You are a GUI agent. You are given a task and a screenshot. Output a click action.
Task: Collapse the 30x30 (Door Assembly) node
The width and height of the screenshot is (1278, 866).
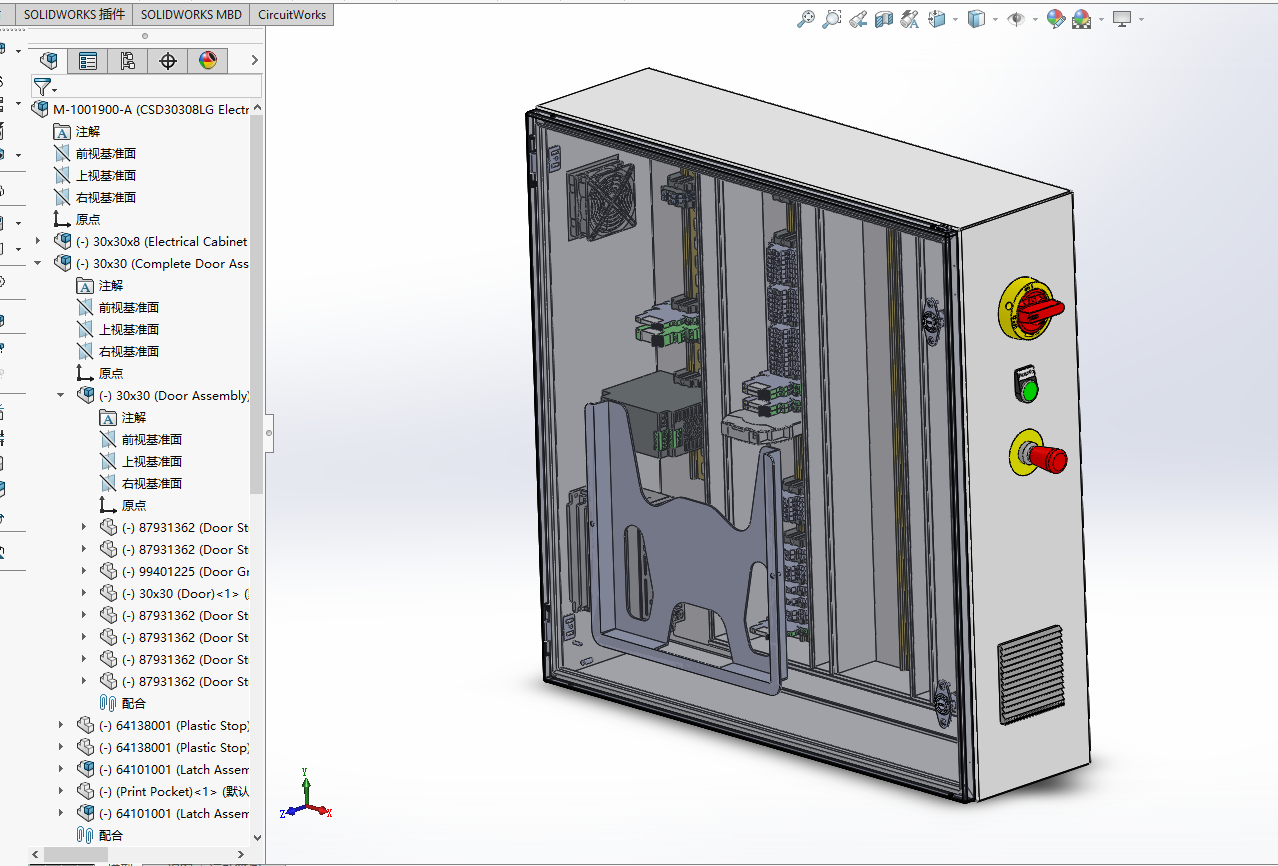pyautogui.click(x=62, y=395)
